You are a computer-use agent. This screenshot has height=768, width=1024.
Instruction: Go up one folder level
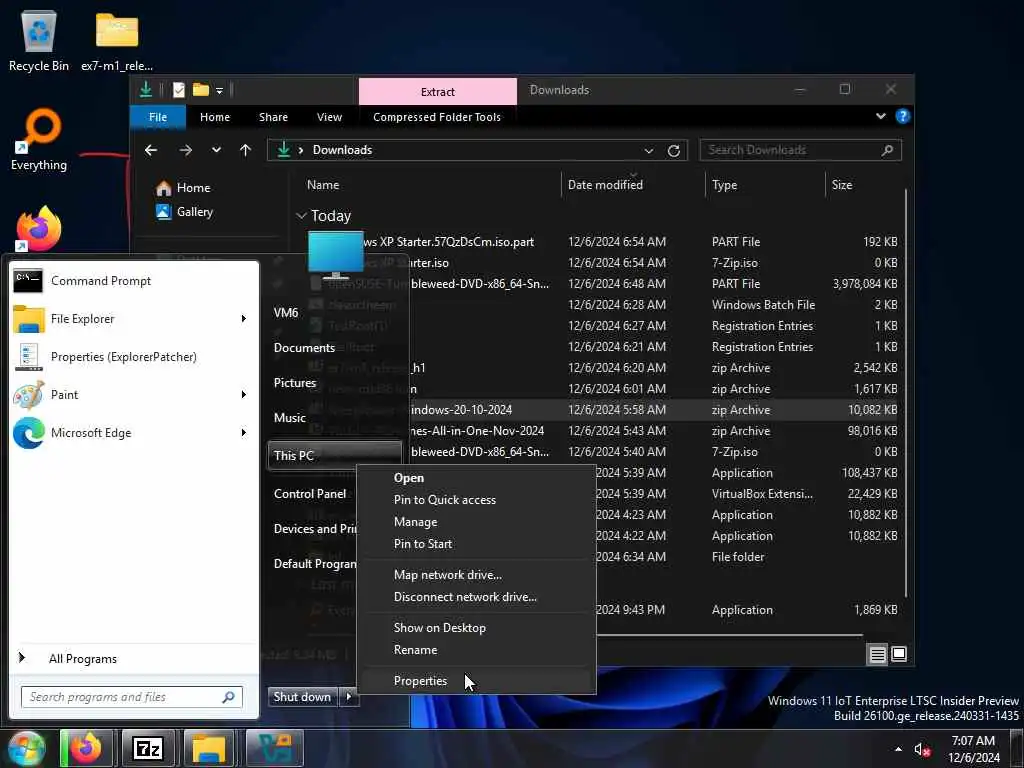(246, 150)
